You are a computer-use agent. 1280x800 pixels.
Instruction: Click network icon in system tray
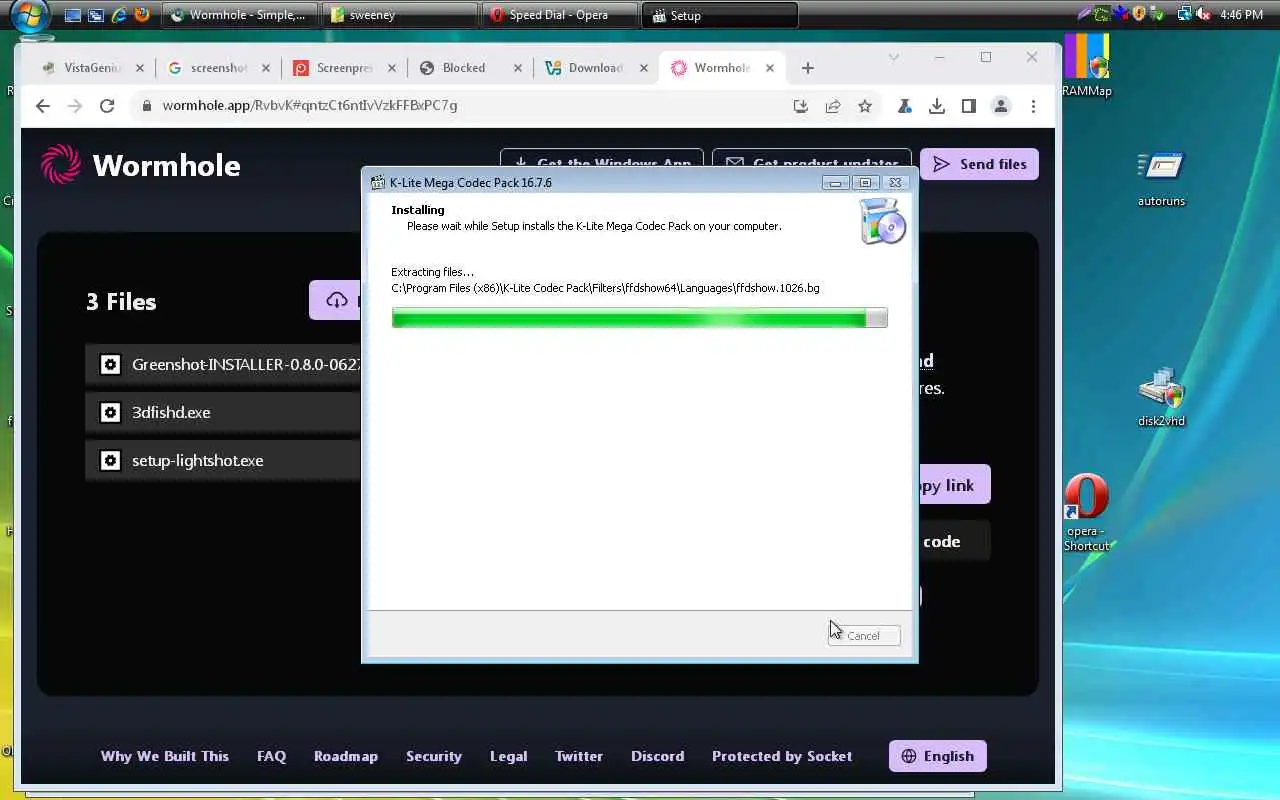[1185, 14]
